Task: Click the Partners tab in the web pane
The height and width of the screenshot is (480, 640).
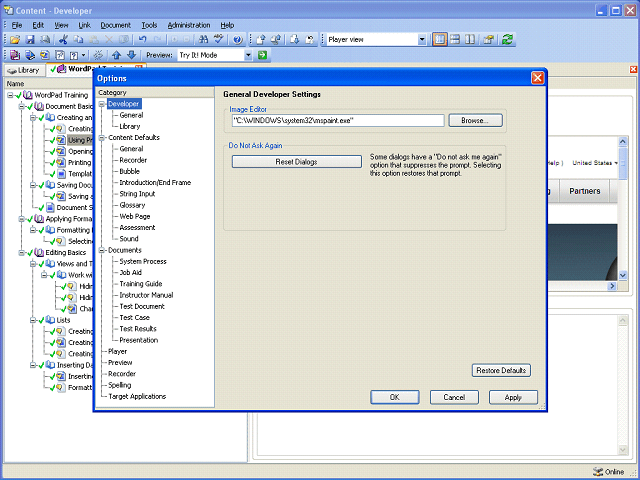Action: coord(584,191)
